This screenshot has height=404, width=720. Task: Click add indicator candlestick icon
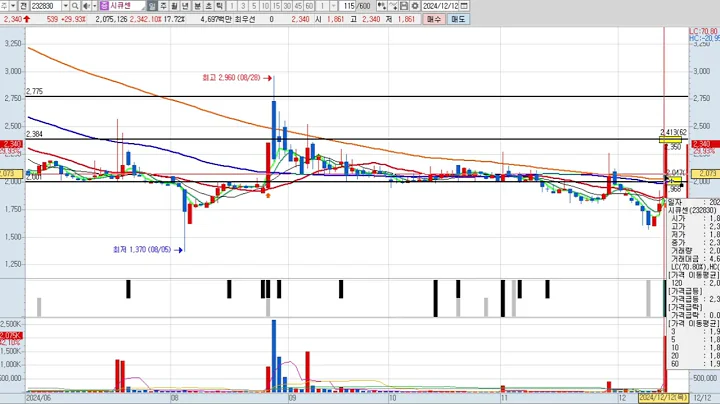381,6
